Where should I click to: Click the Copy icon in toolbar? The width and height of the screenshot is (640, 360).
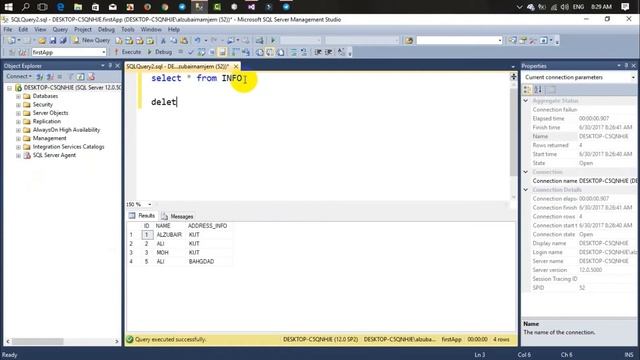173,40
